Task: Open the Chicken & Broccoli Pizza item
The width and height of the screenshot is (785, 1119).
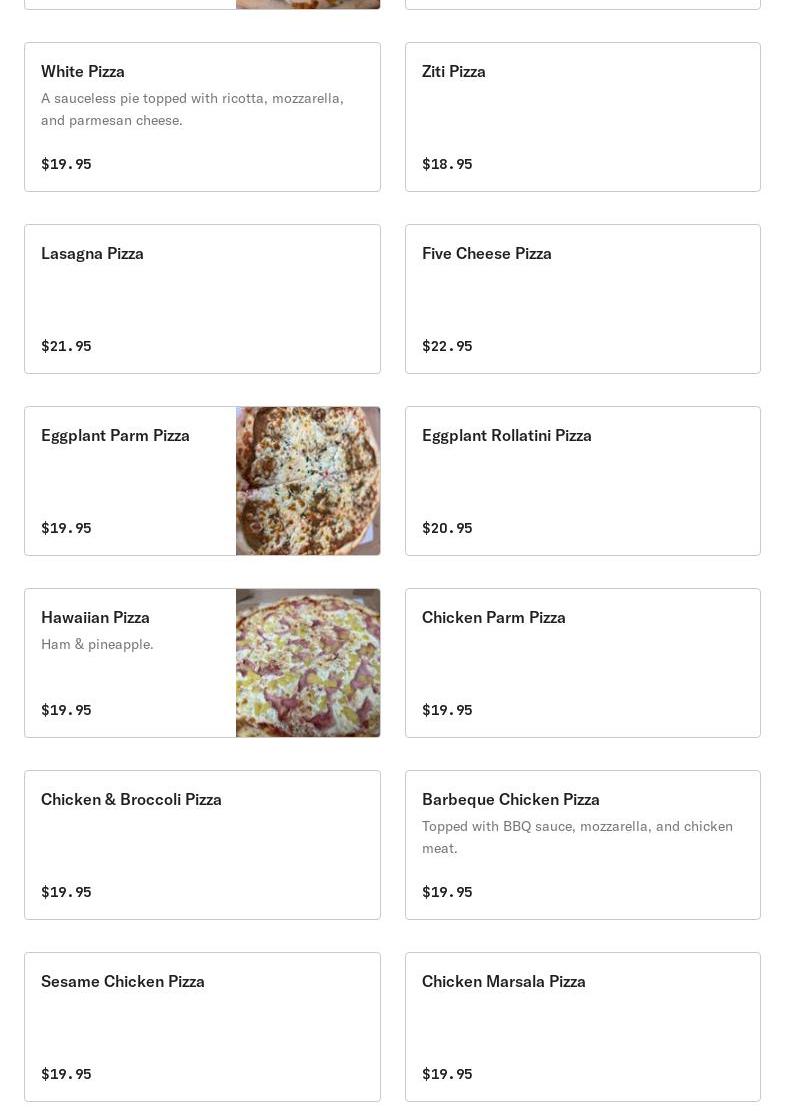Action: click(x=202, y=845)
